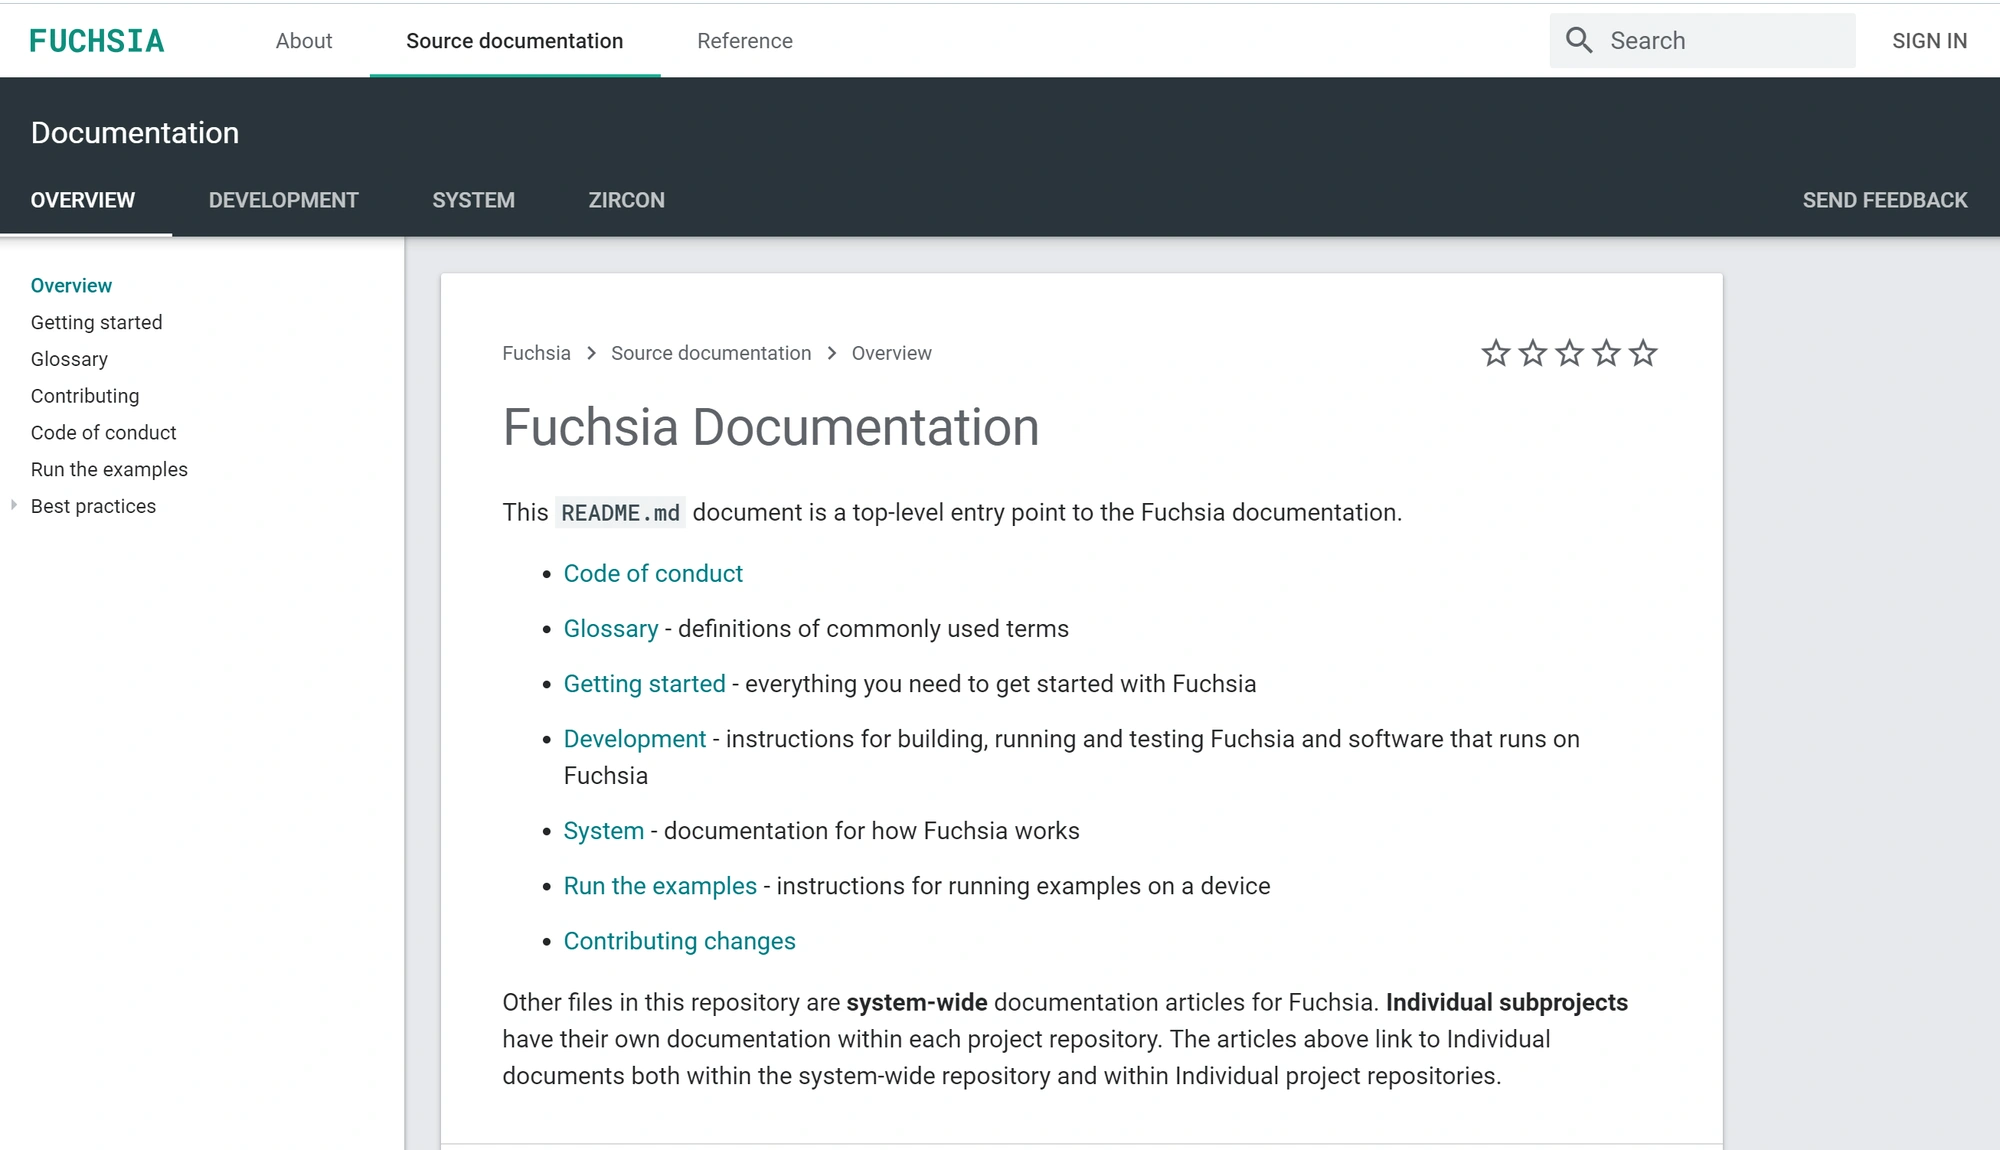Viewport: 2000px width, 1150px height.
Task: Open Best practices in the sidebar
Action: tap(93, 506)
